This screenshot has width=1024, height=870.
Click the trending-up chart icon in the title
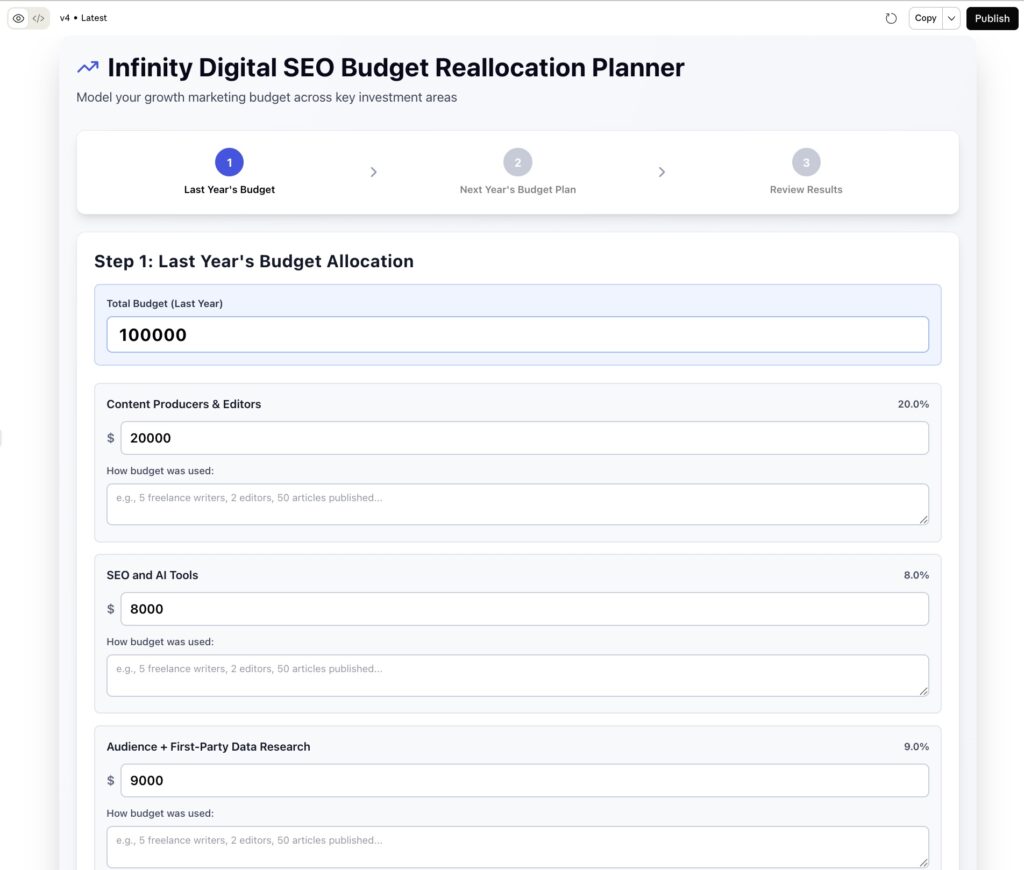[x=88, y=67]
